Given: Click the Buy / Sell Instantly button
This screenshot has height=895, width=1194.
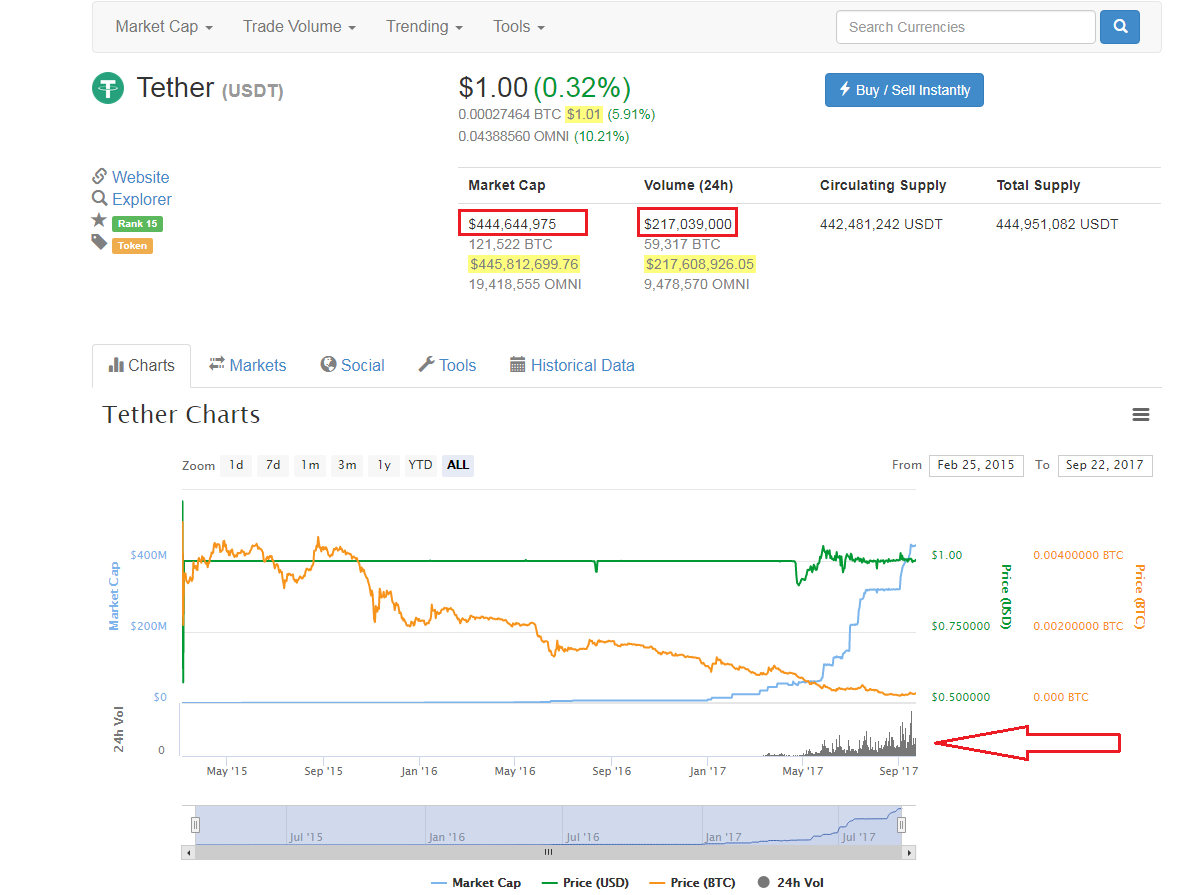Looking at the screenshot, I should click(x=904, y=90).
